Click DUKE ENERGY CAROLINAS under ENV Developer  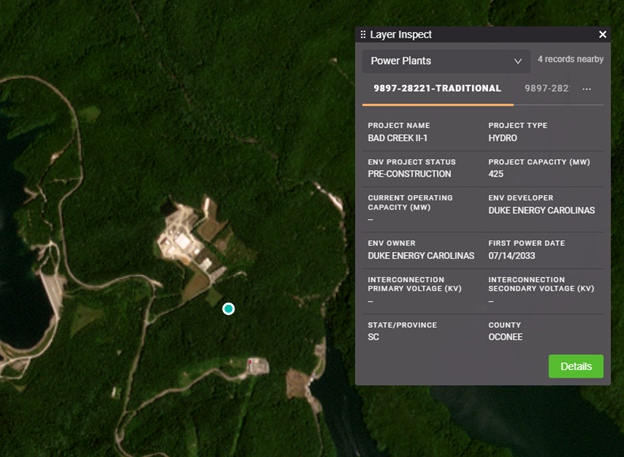pyautogui.click(x=541, y=211)
